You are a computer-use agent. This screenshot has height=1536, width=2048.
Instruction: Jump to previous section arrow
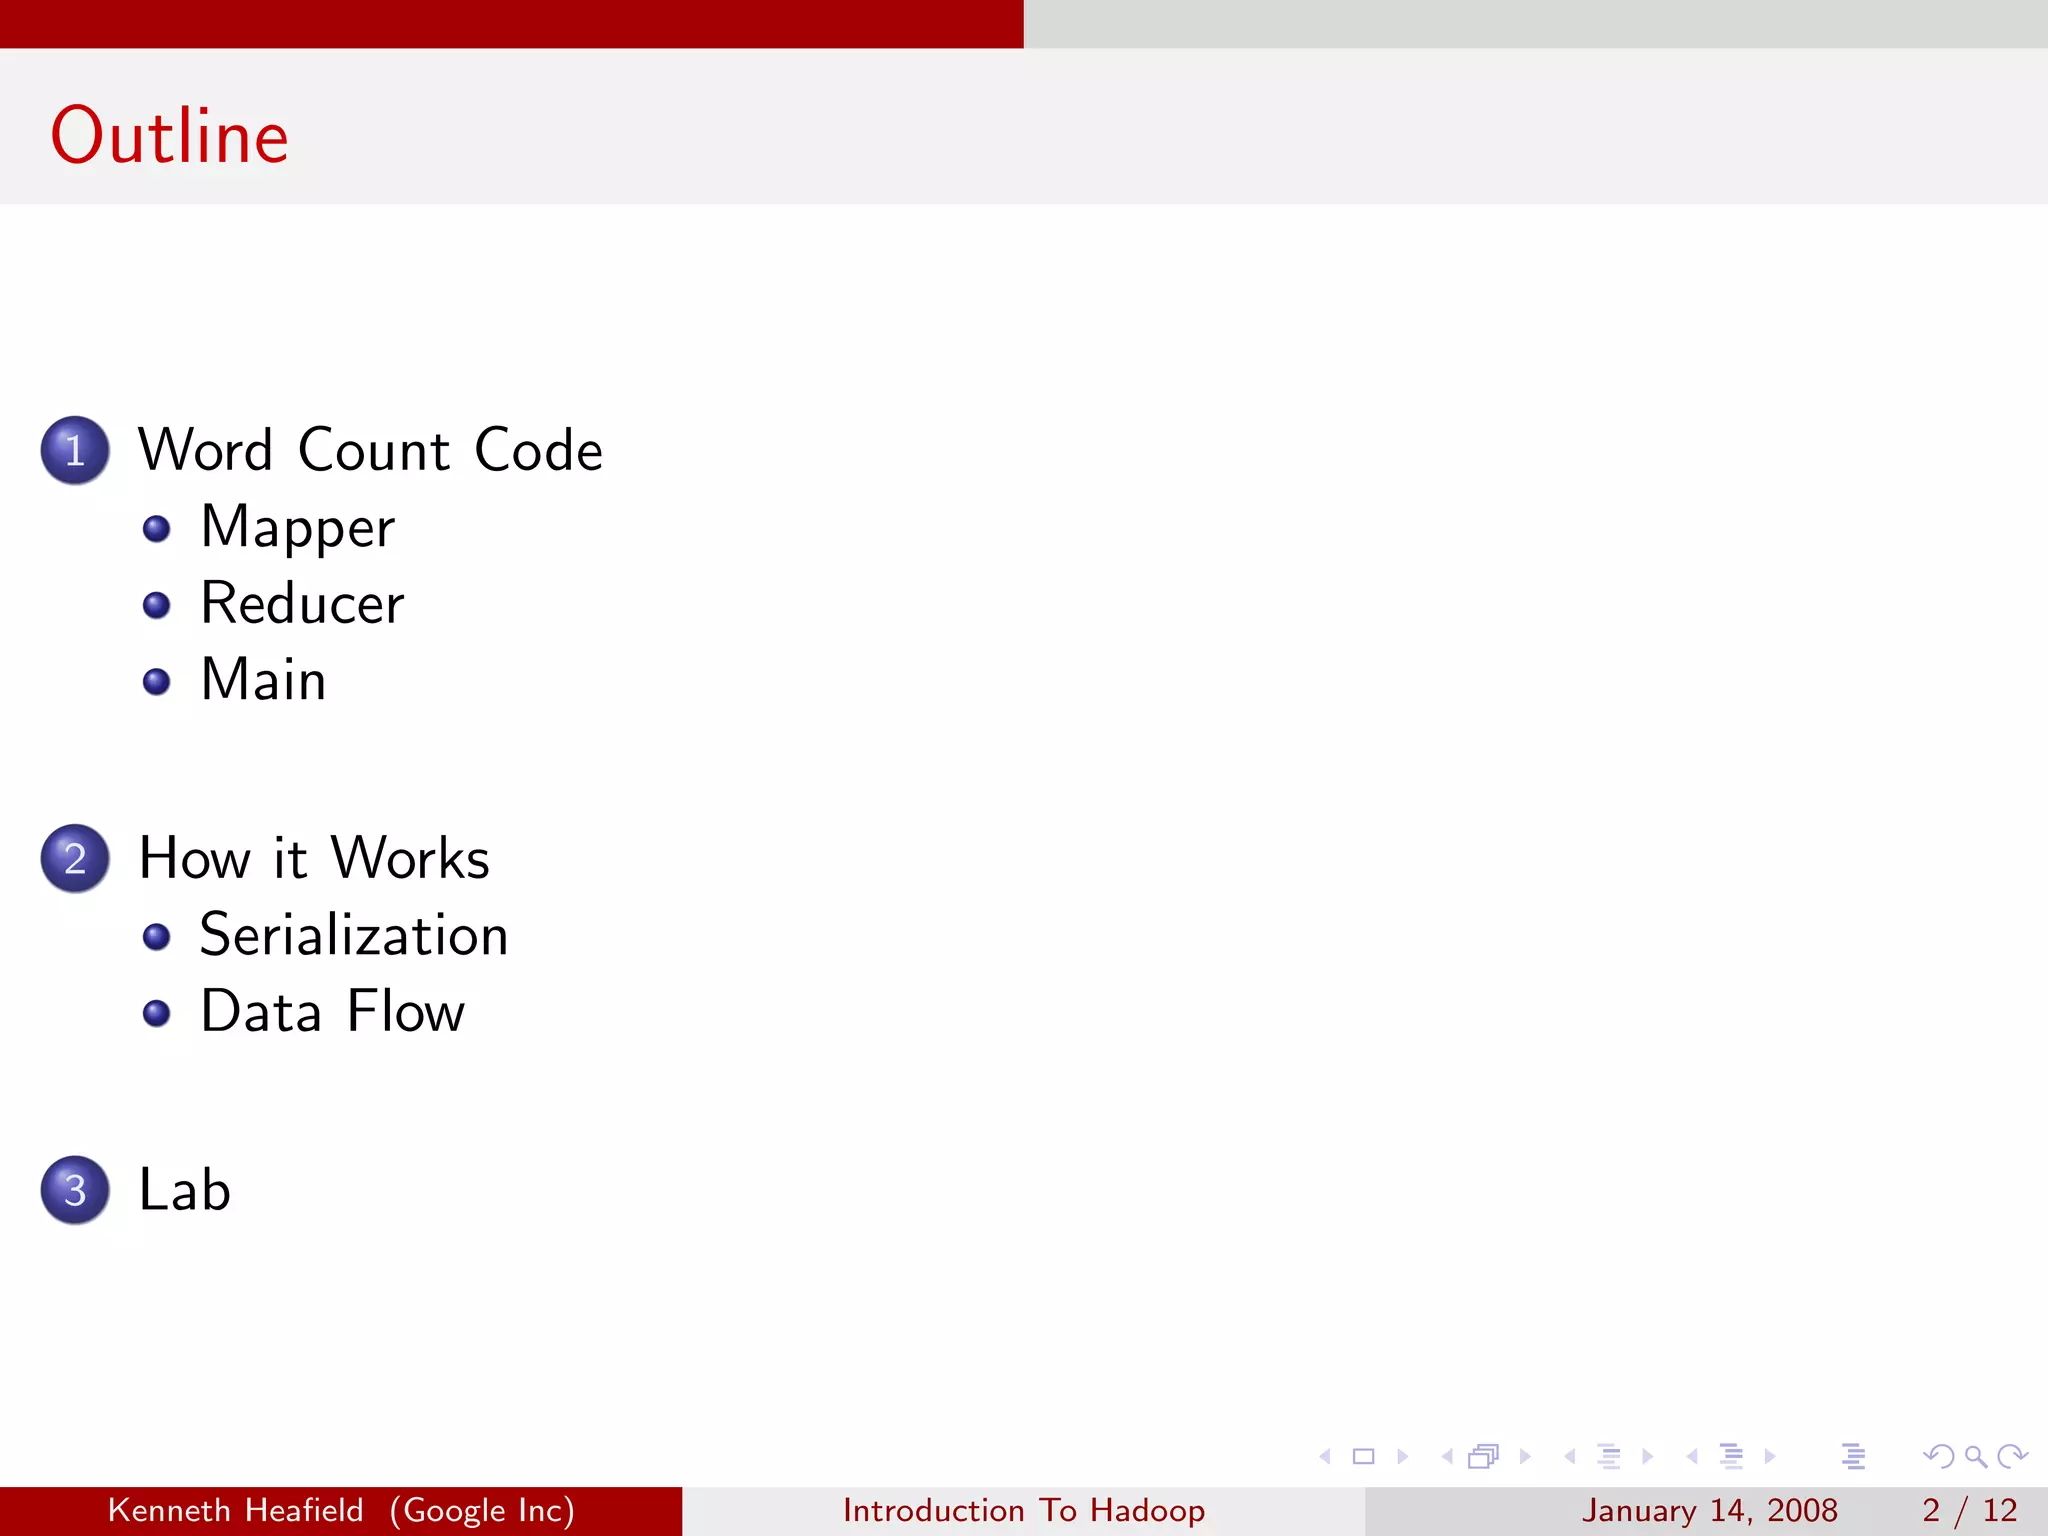point(1692,1457)
